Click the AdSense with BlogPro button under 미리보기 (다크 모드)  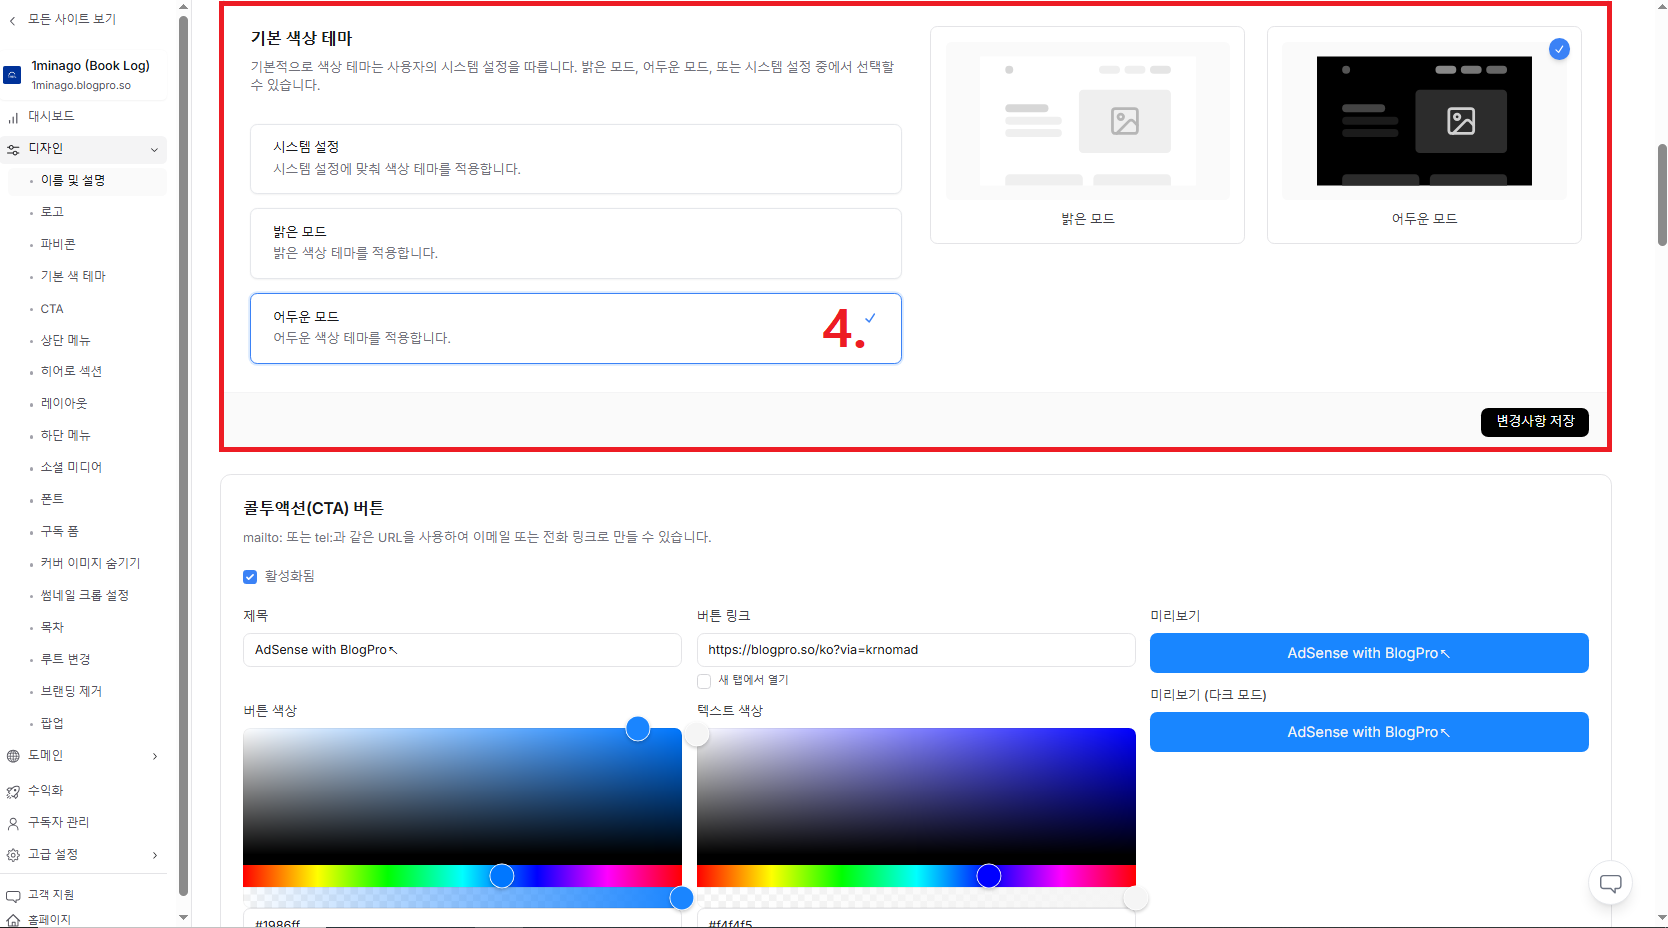(x=1369, y=732)
